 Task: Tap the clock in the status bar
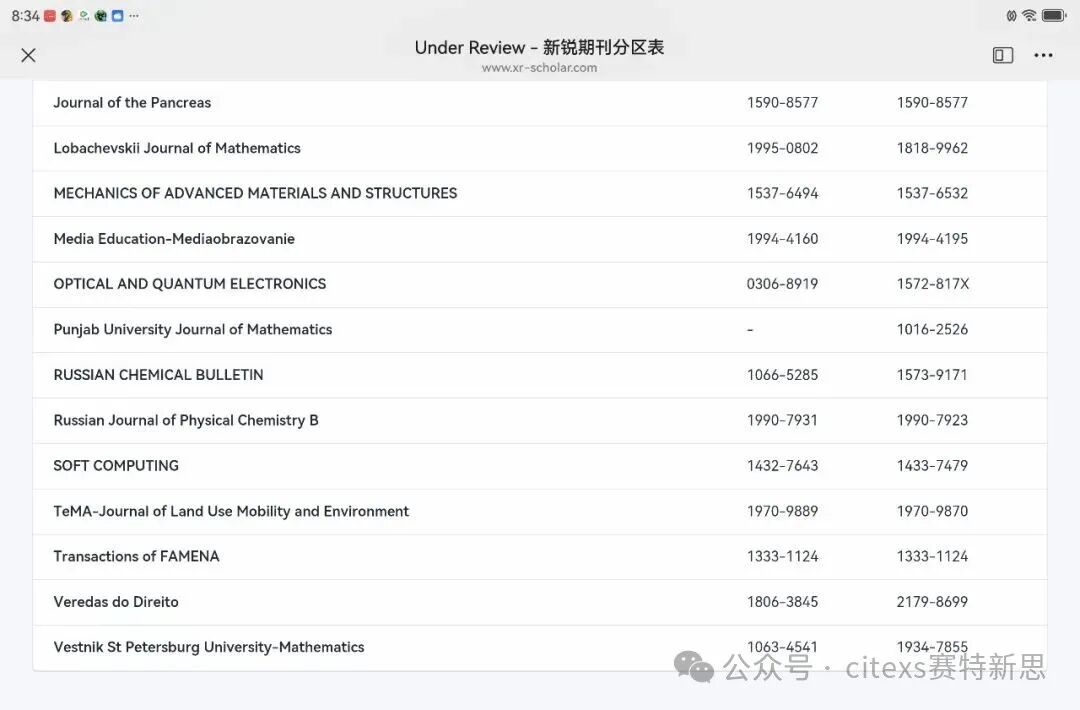[x=25, y=16]
